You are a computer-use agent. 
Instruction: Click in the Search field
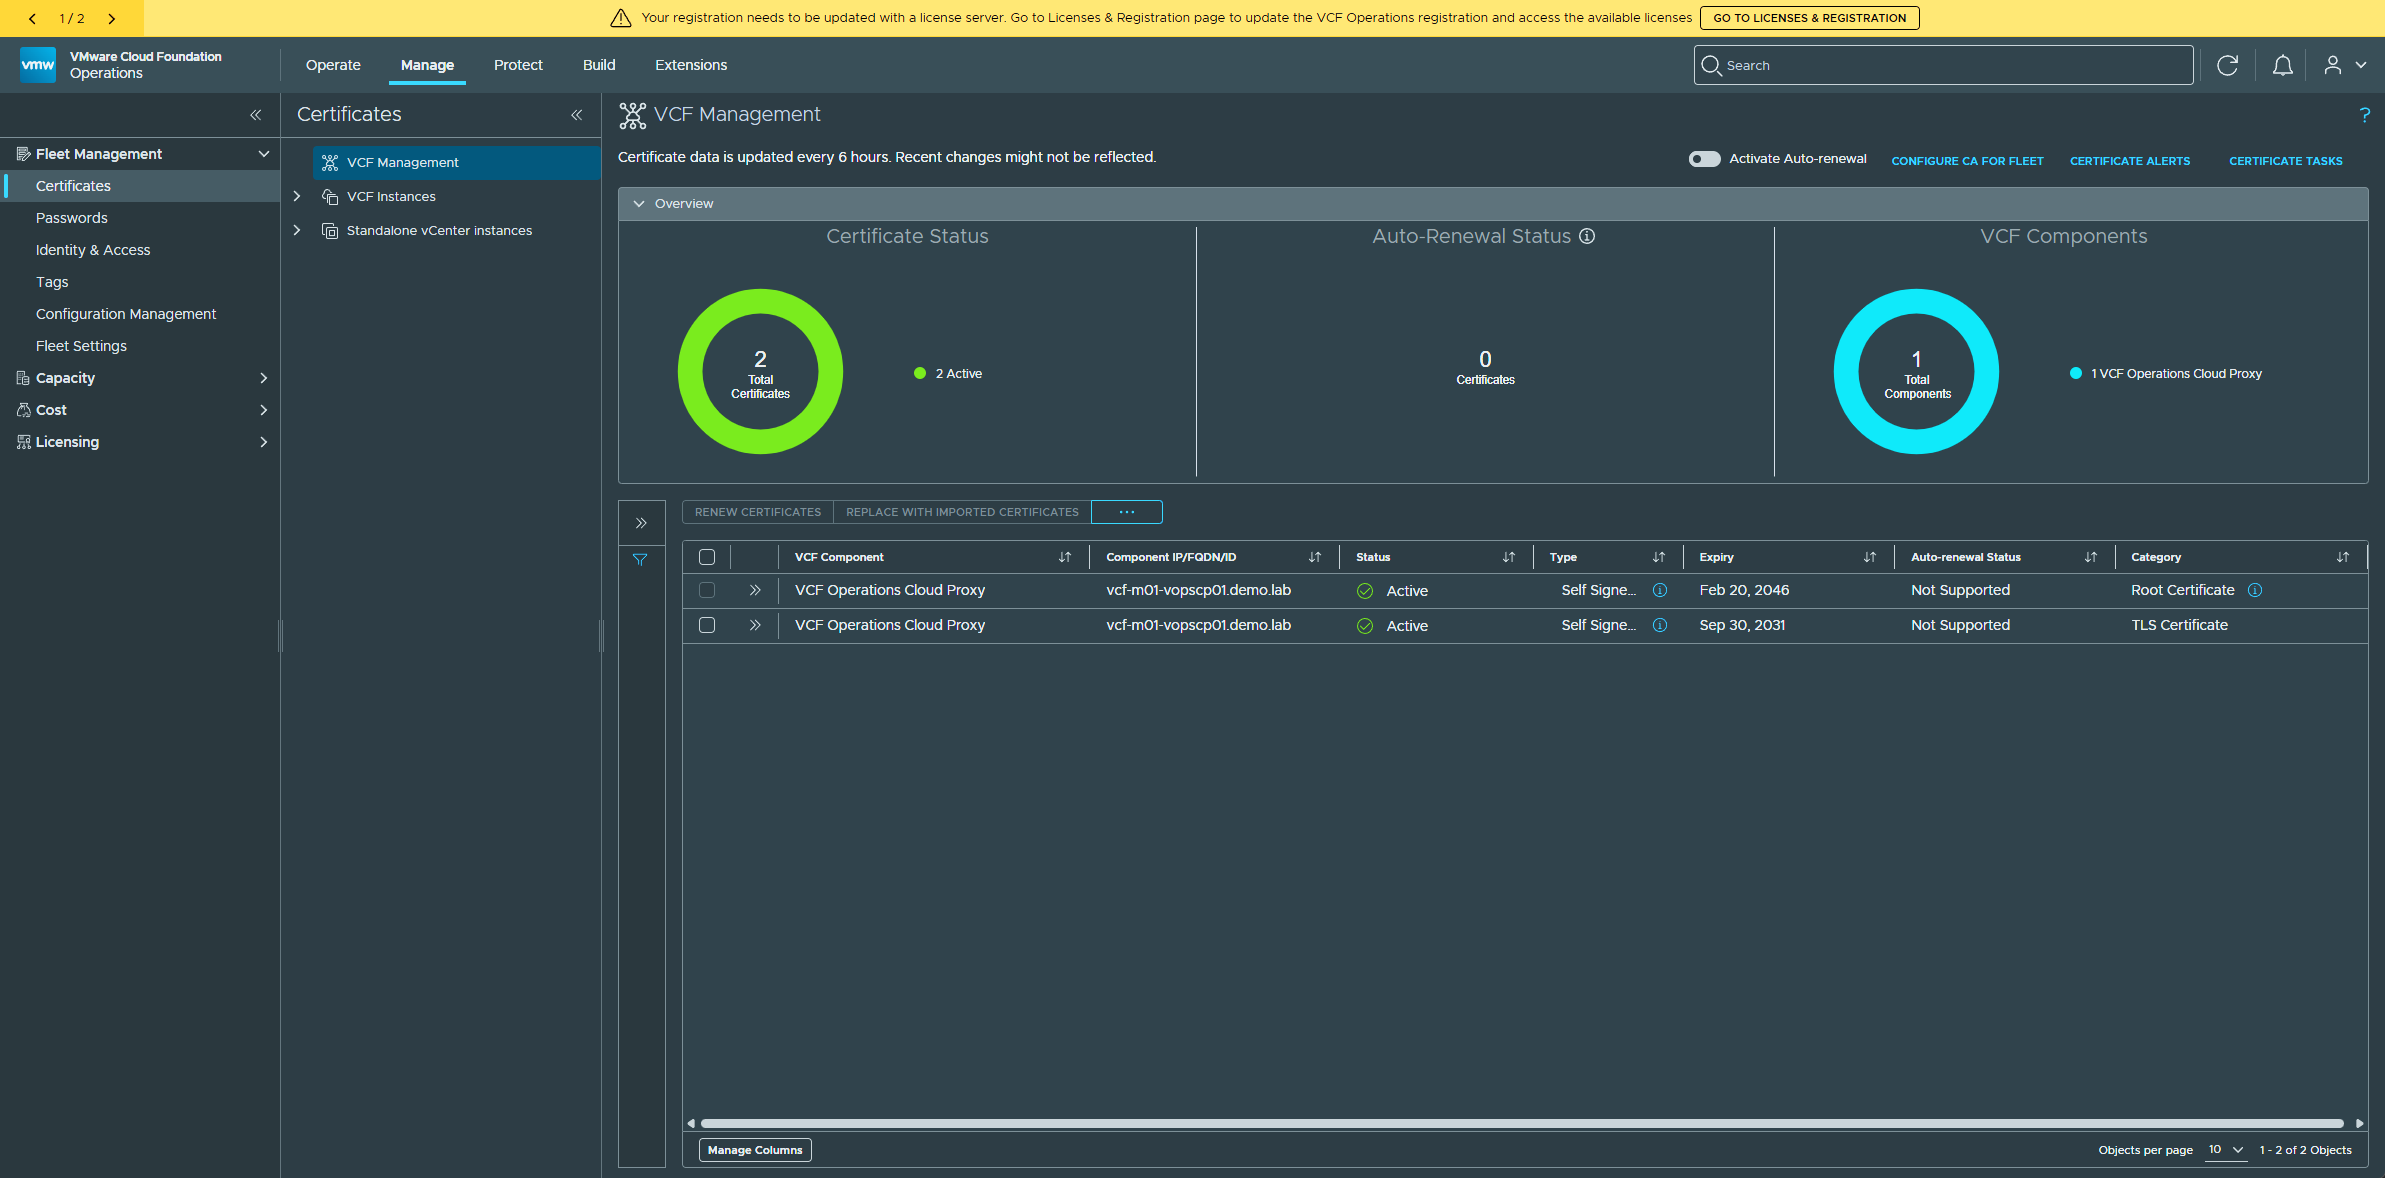1943,65
